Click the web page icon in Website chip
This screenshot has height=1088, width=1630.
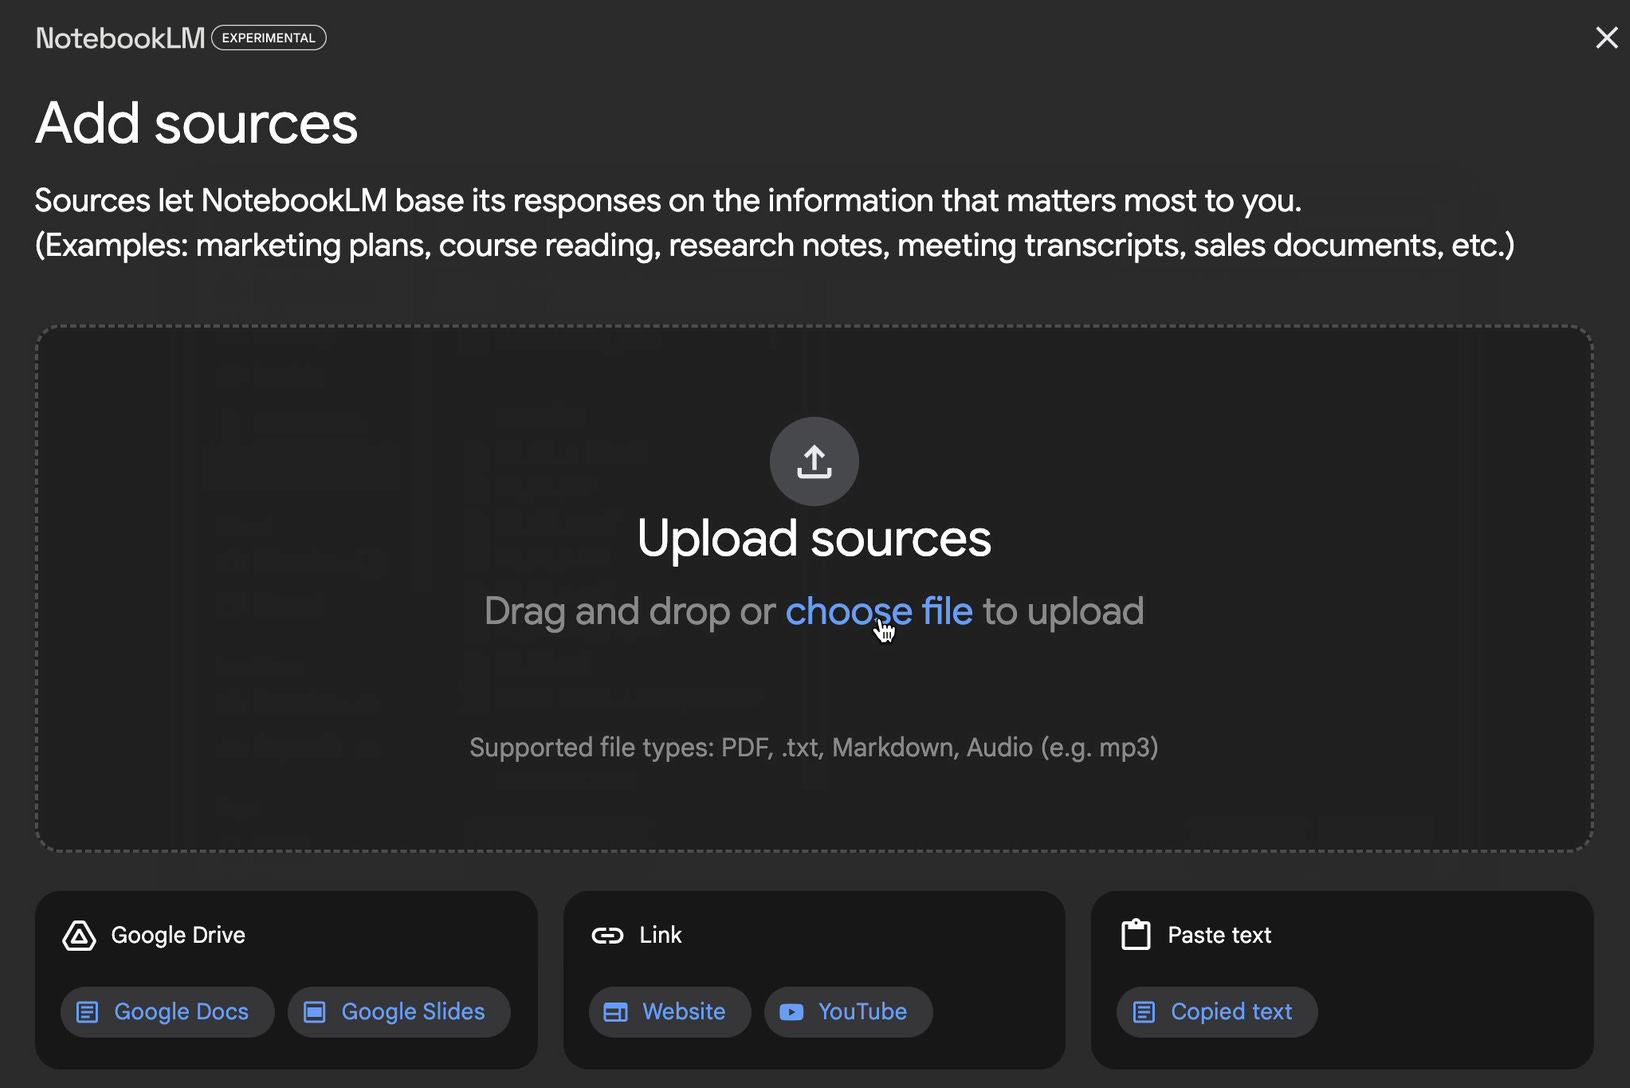click(x=616, y=1012)
